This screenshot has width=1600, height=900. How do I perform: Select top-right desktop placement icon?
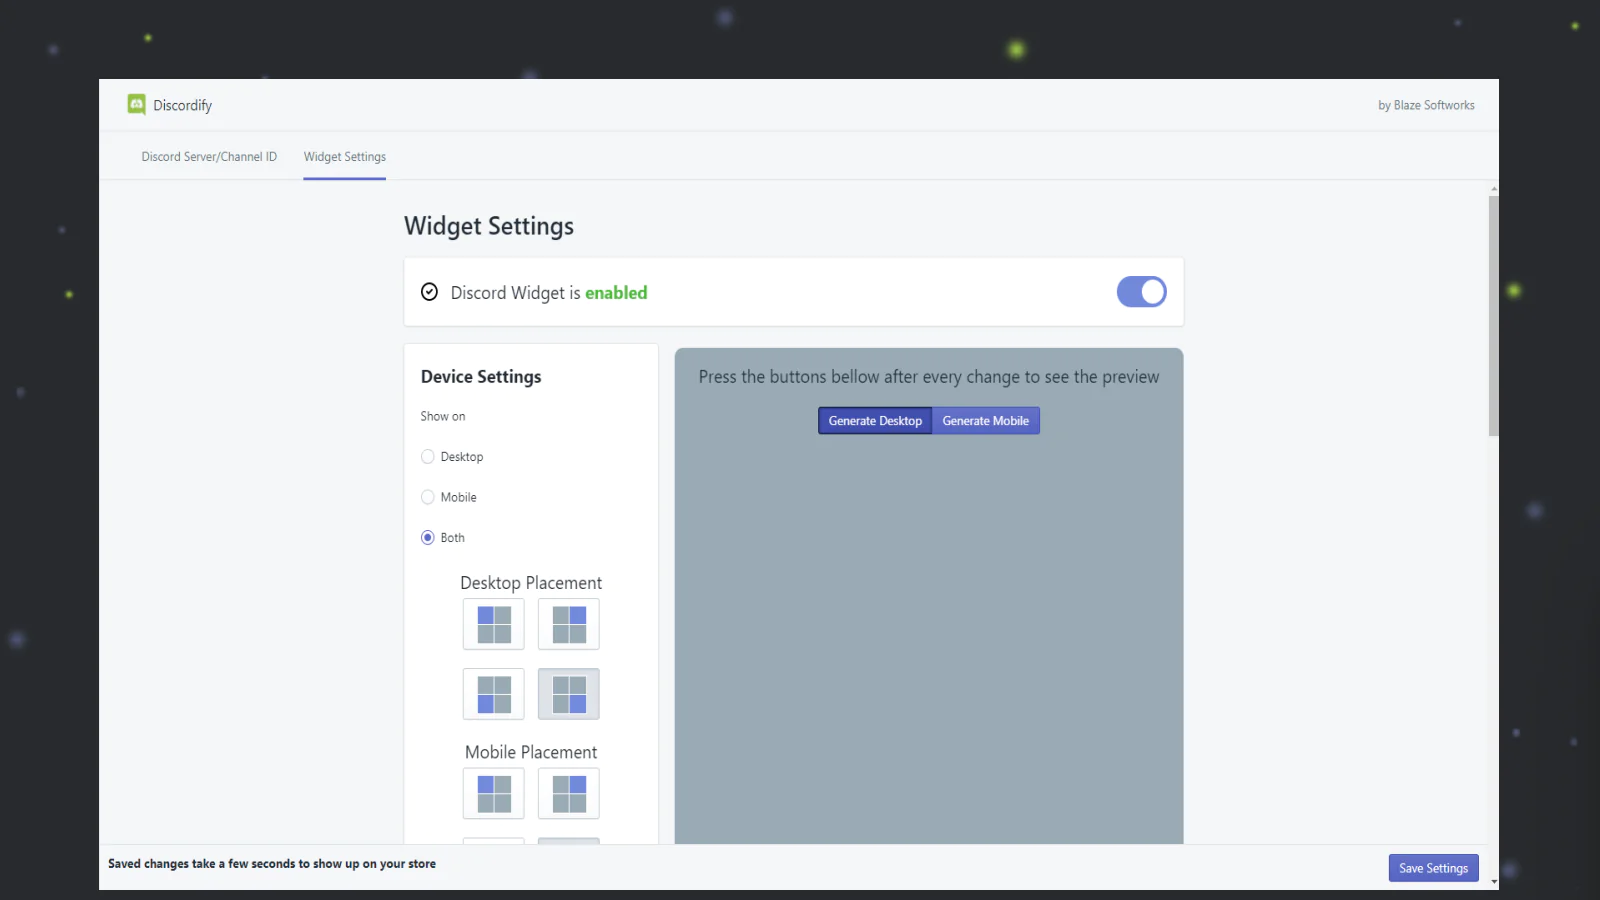coord(569,624)
